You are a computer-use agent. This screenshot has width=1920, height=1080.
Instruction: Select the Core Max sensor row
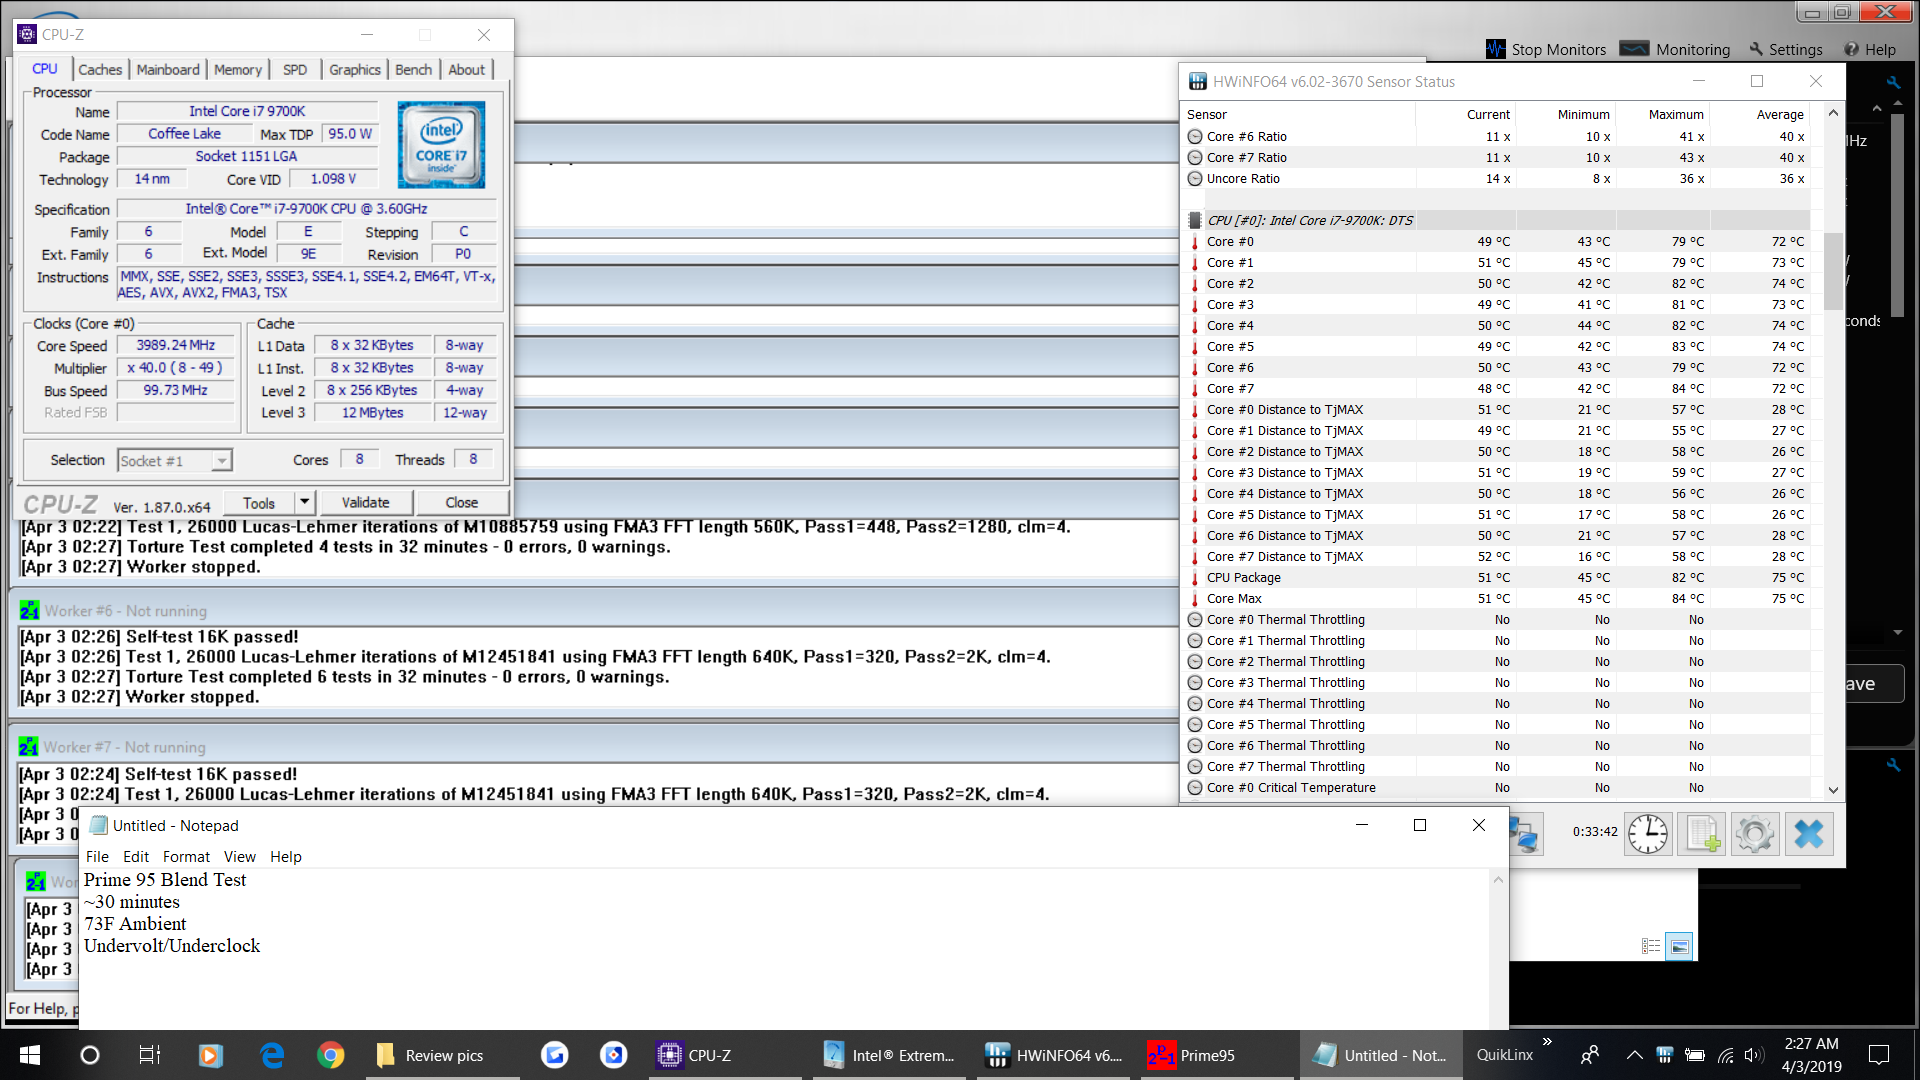pyautogui.click(x=1497, y=598)
